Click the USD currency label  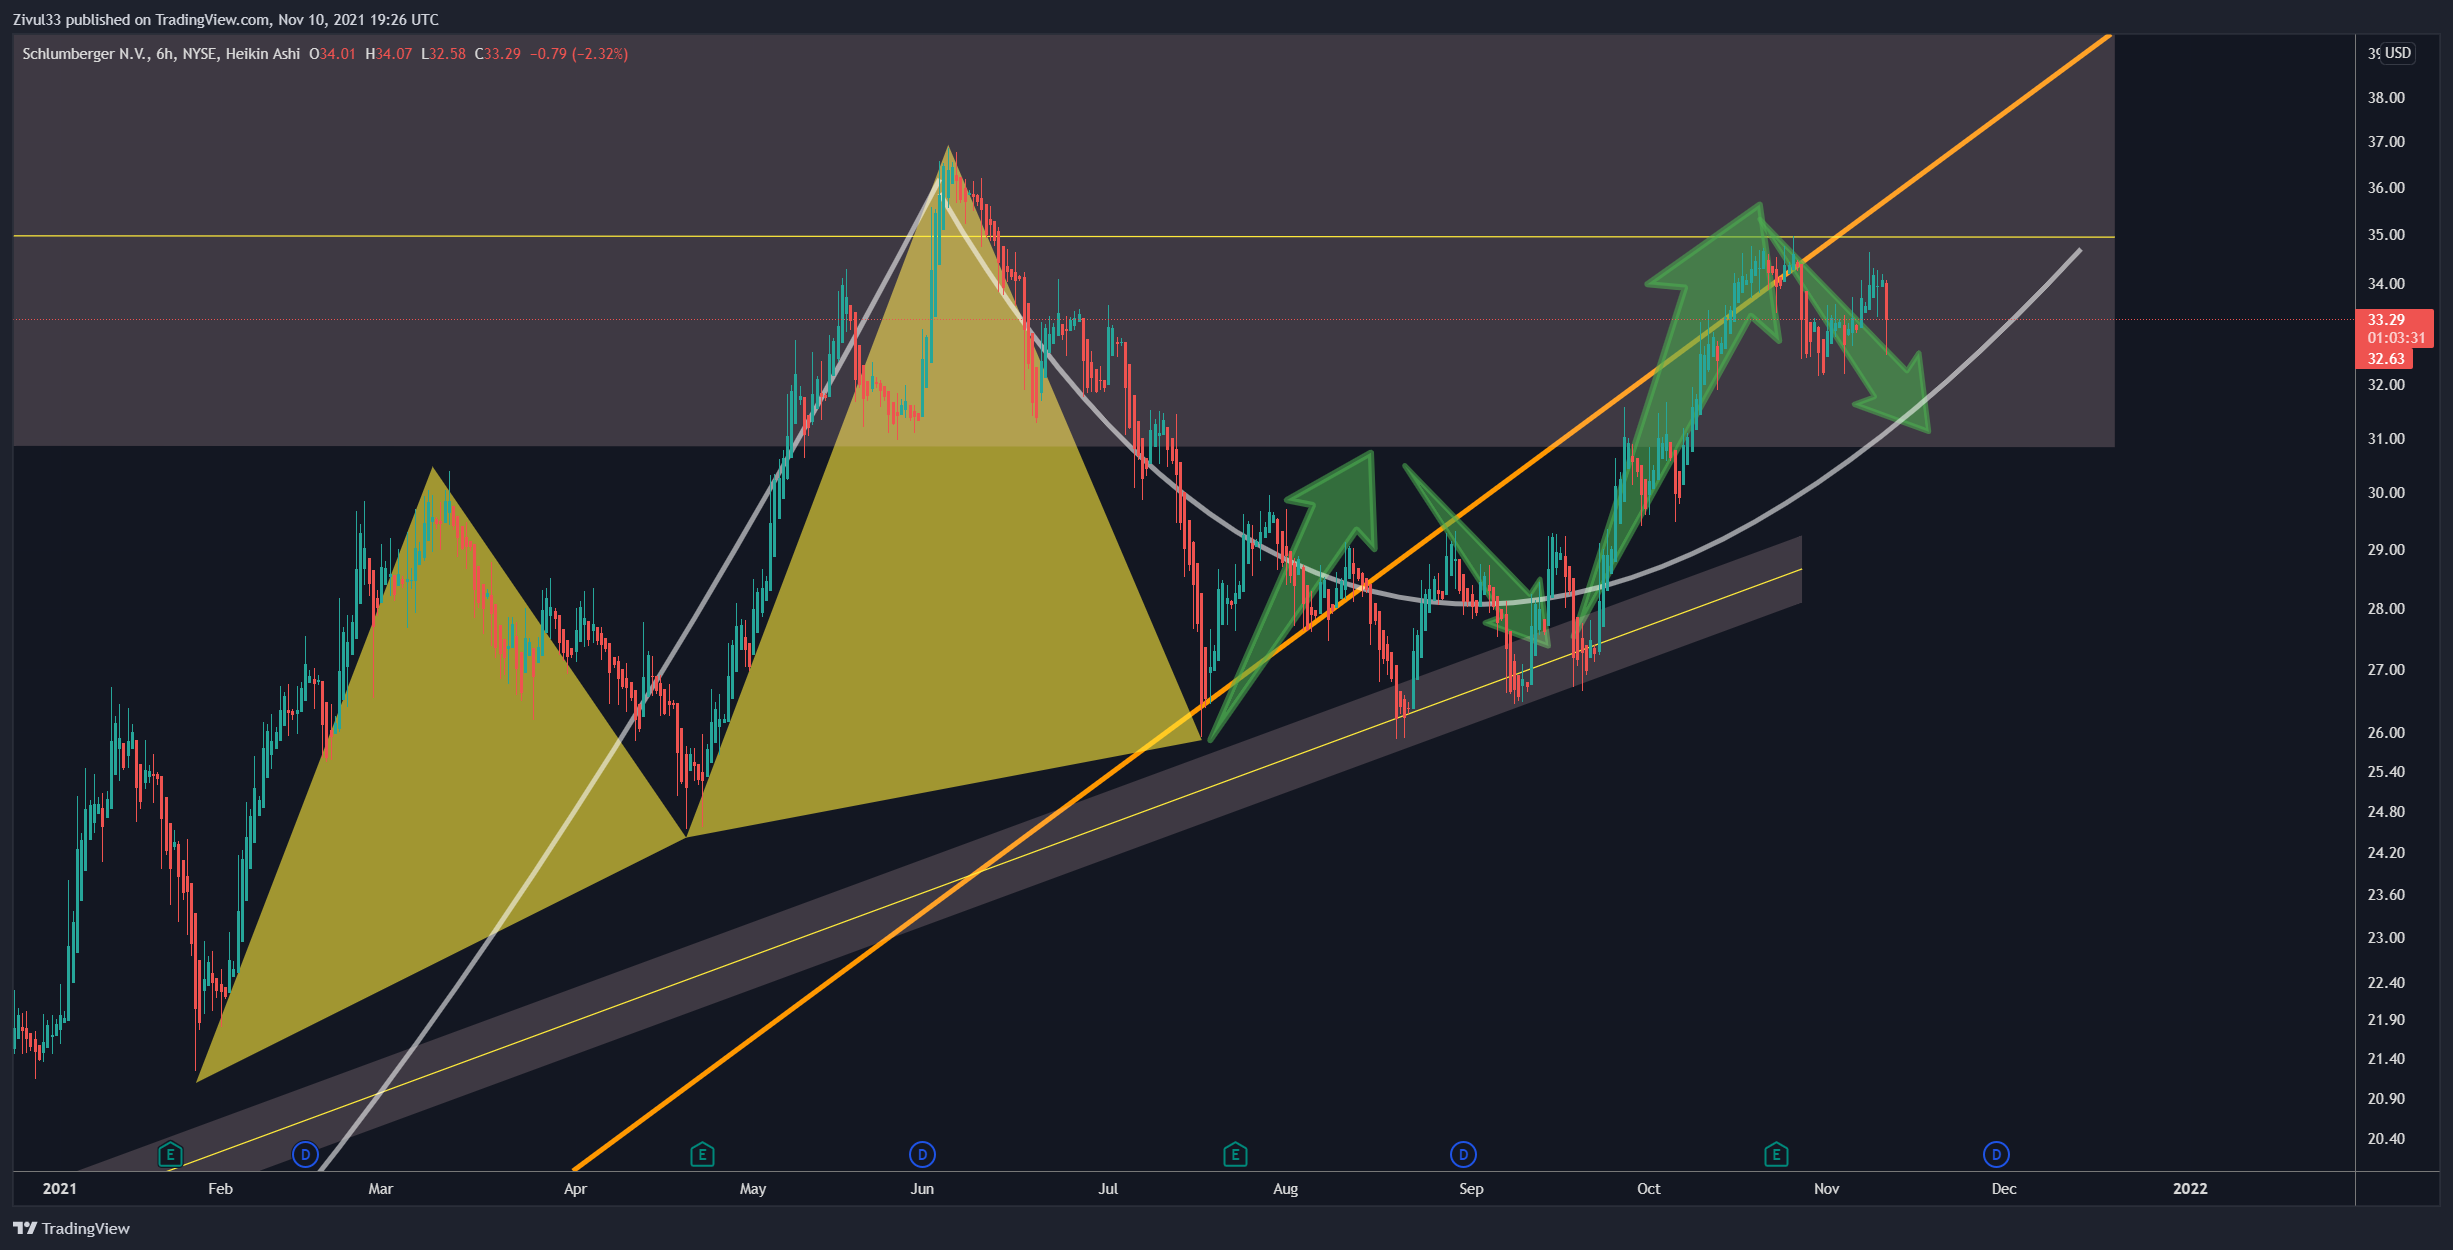[x=2398, y=53]
